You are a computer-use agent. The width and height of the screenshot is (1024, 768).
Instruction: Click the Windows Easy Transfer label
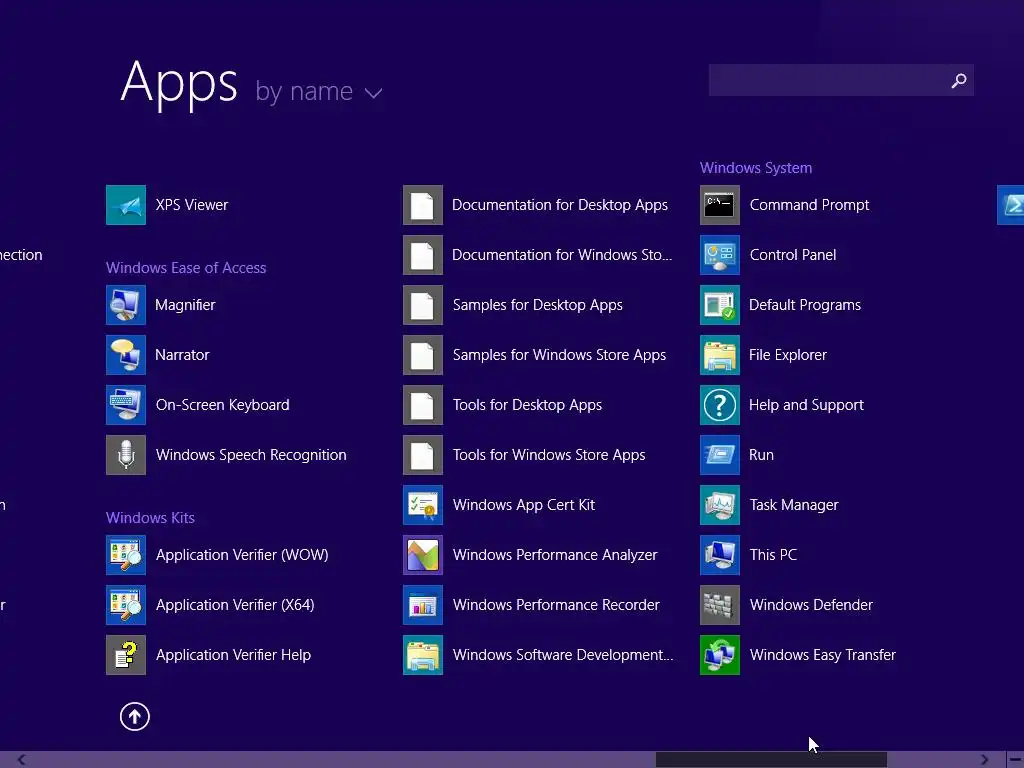click(x=822, y=655)
